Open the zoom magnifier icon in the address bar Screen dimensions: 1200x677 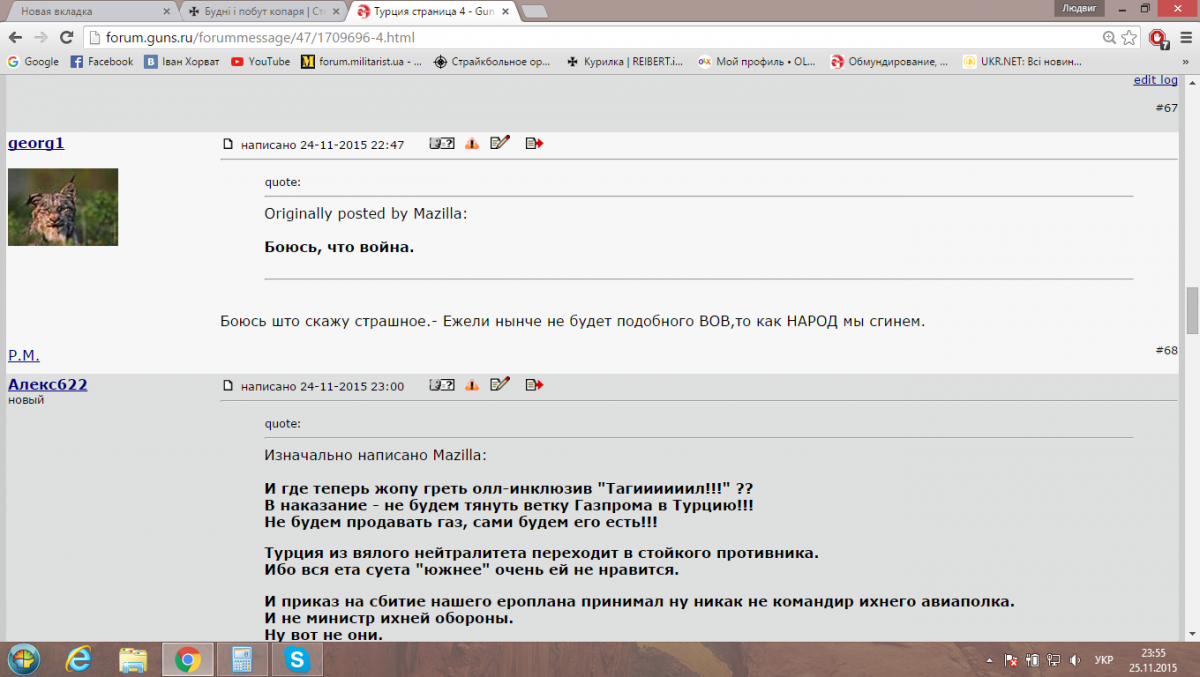(x=1109, y=38)
